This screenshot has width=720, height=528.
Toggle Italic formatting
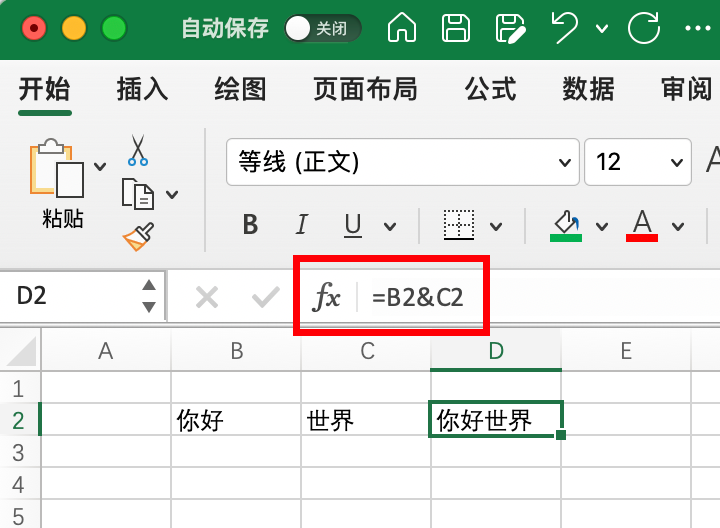[x=301, y=225]
